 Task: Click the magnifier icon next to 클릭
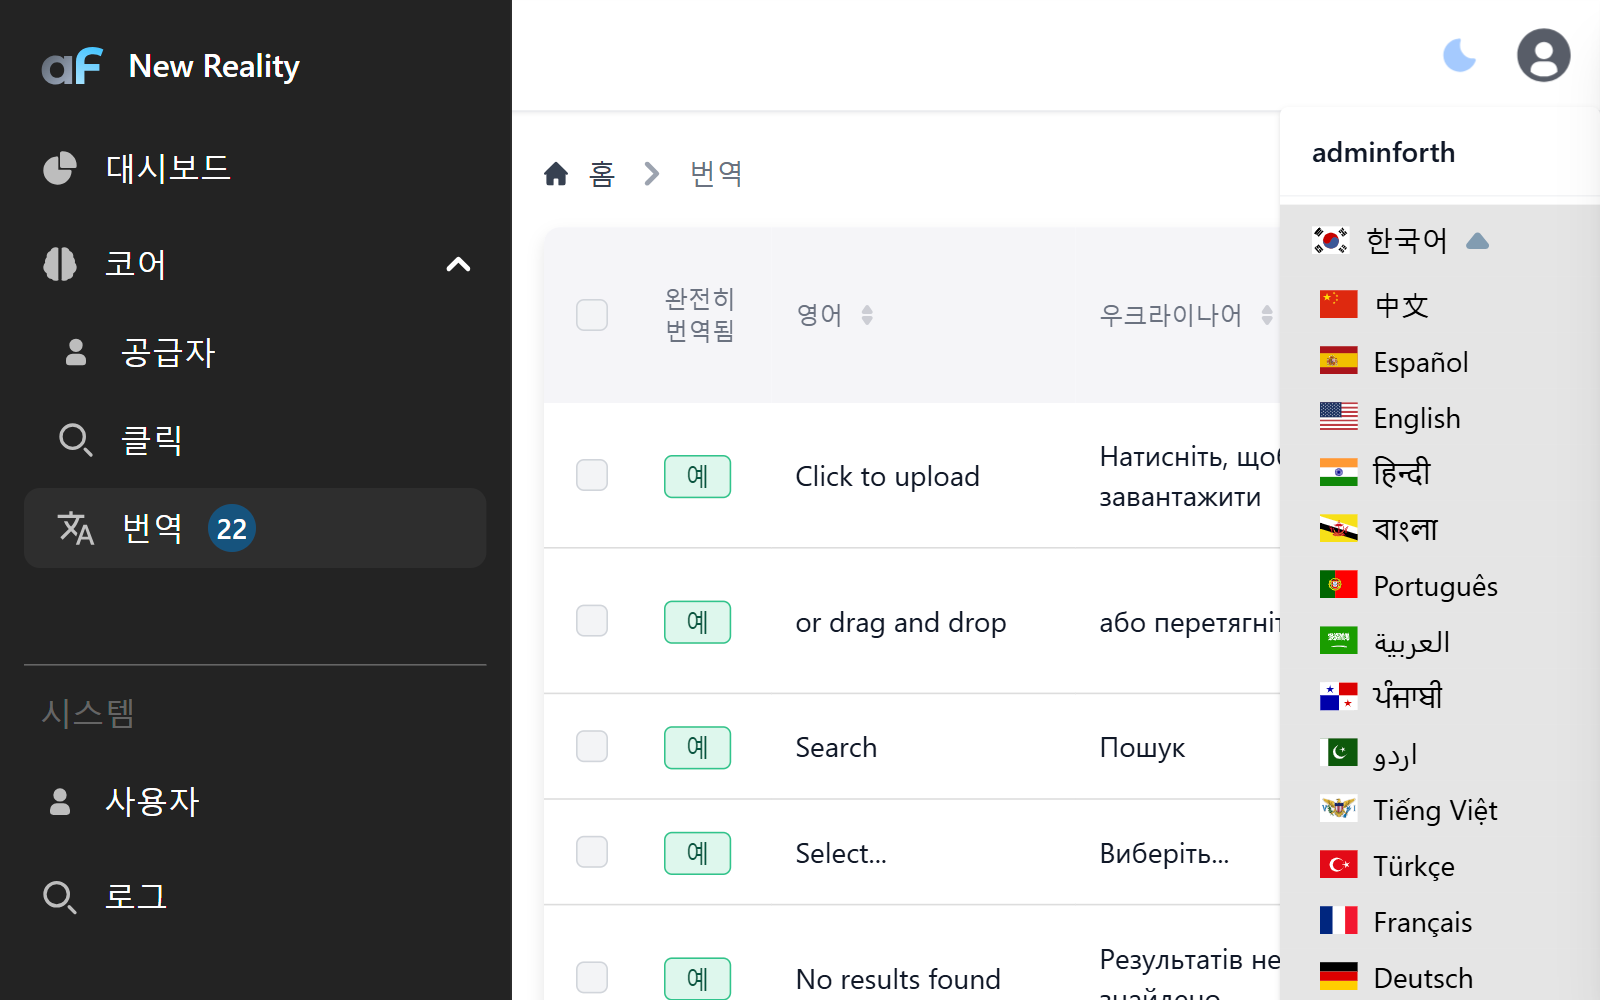point(75,440)
